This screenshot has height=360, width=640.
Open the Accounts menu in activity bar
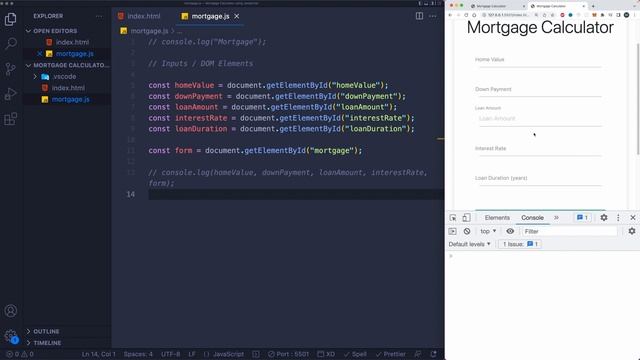(x=11, y=311)
